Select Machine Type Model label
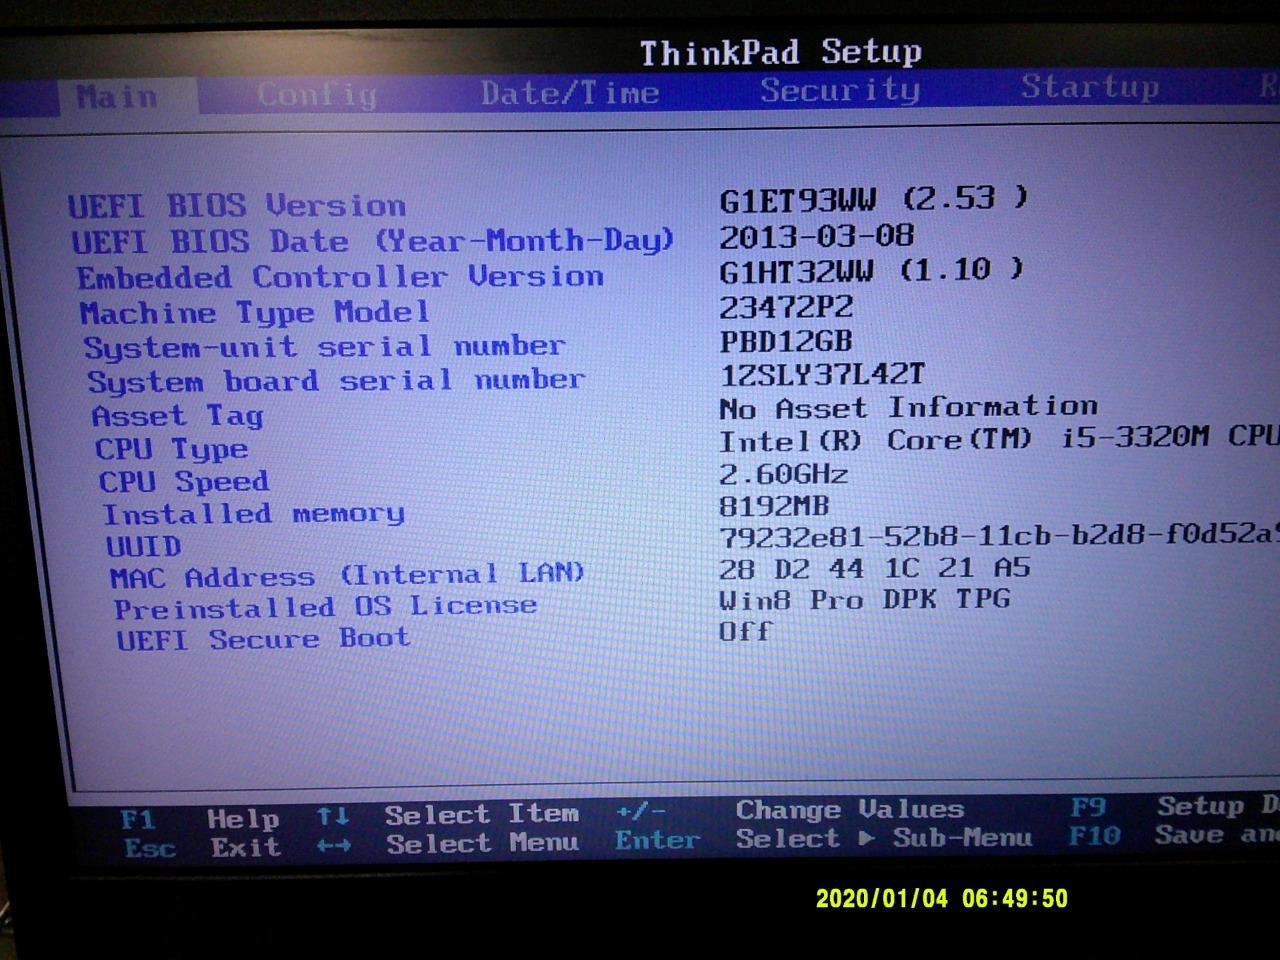This screenshot has height=960, width=1280. tap(255, 313)
